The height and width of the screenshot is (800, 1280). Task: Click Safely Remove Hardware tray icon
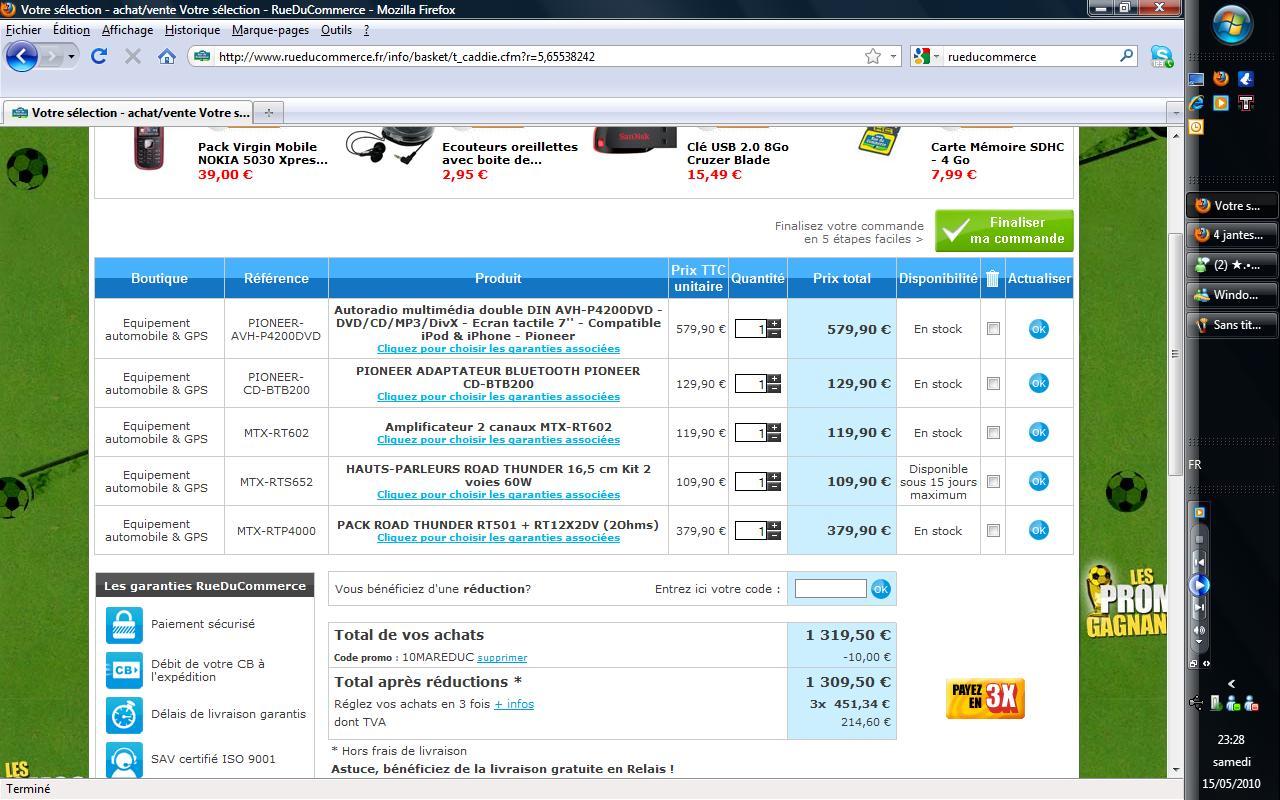[x=1216, y=703]
